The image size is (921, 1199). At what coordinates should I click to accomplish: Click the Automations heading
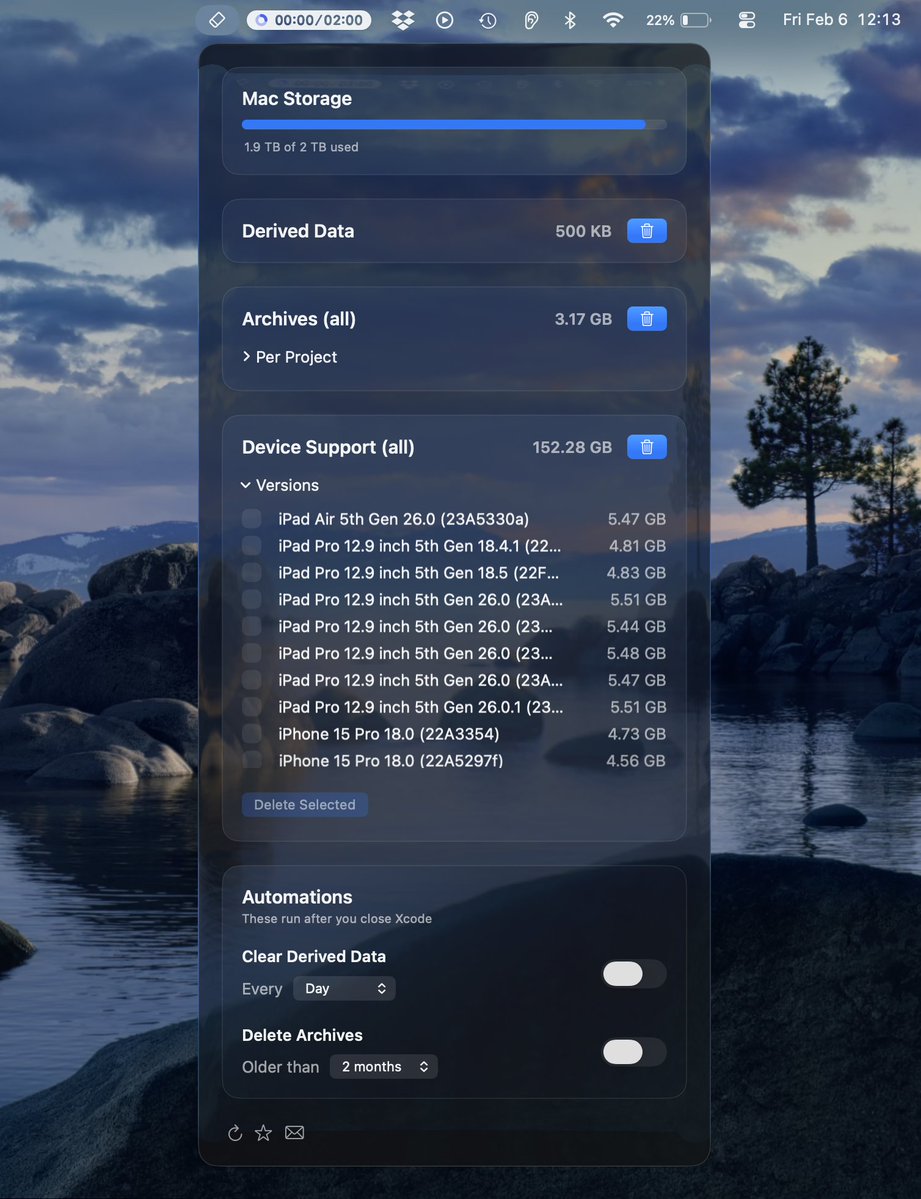click(297, 897)
